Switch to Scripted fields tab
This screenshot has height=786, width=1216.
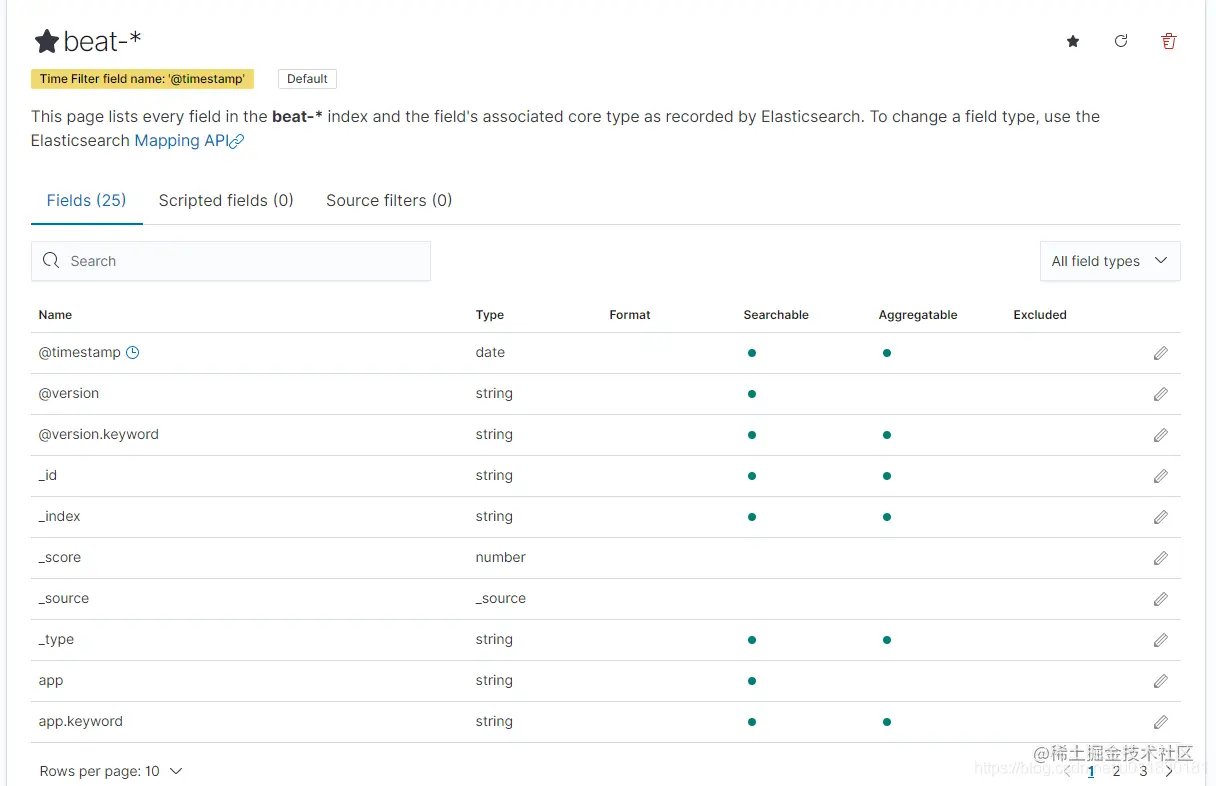tap(226, 200)
